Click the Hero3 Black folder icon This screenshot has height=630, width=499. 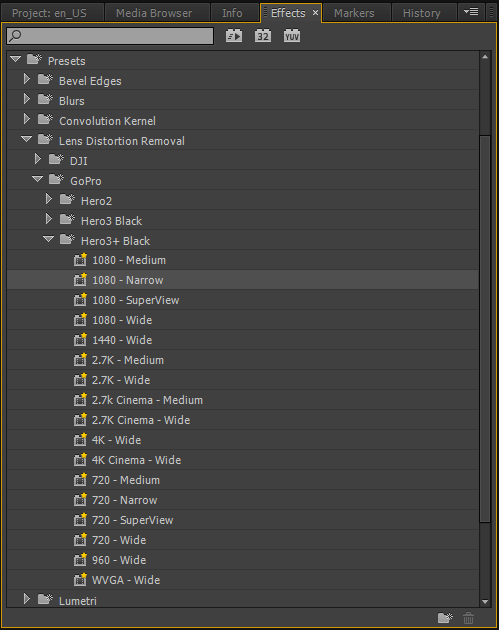[x=67, y=219]
